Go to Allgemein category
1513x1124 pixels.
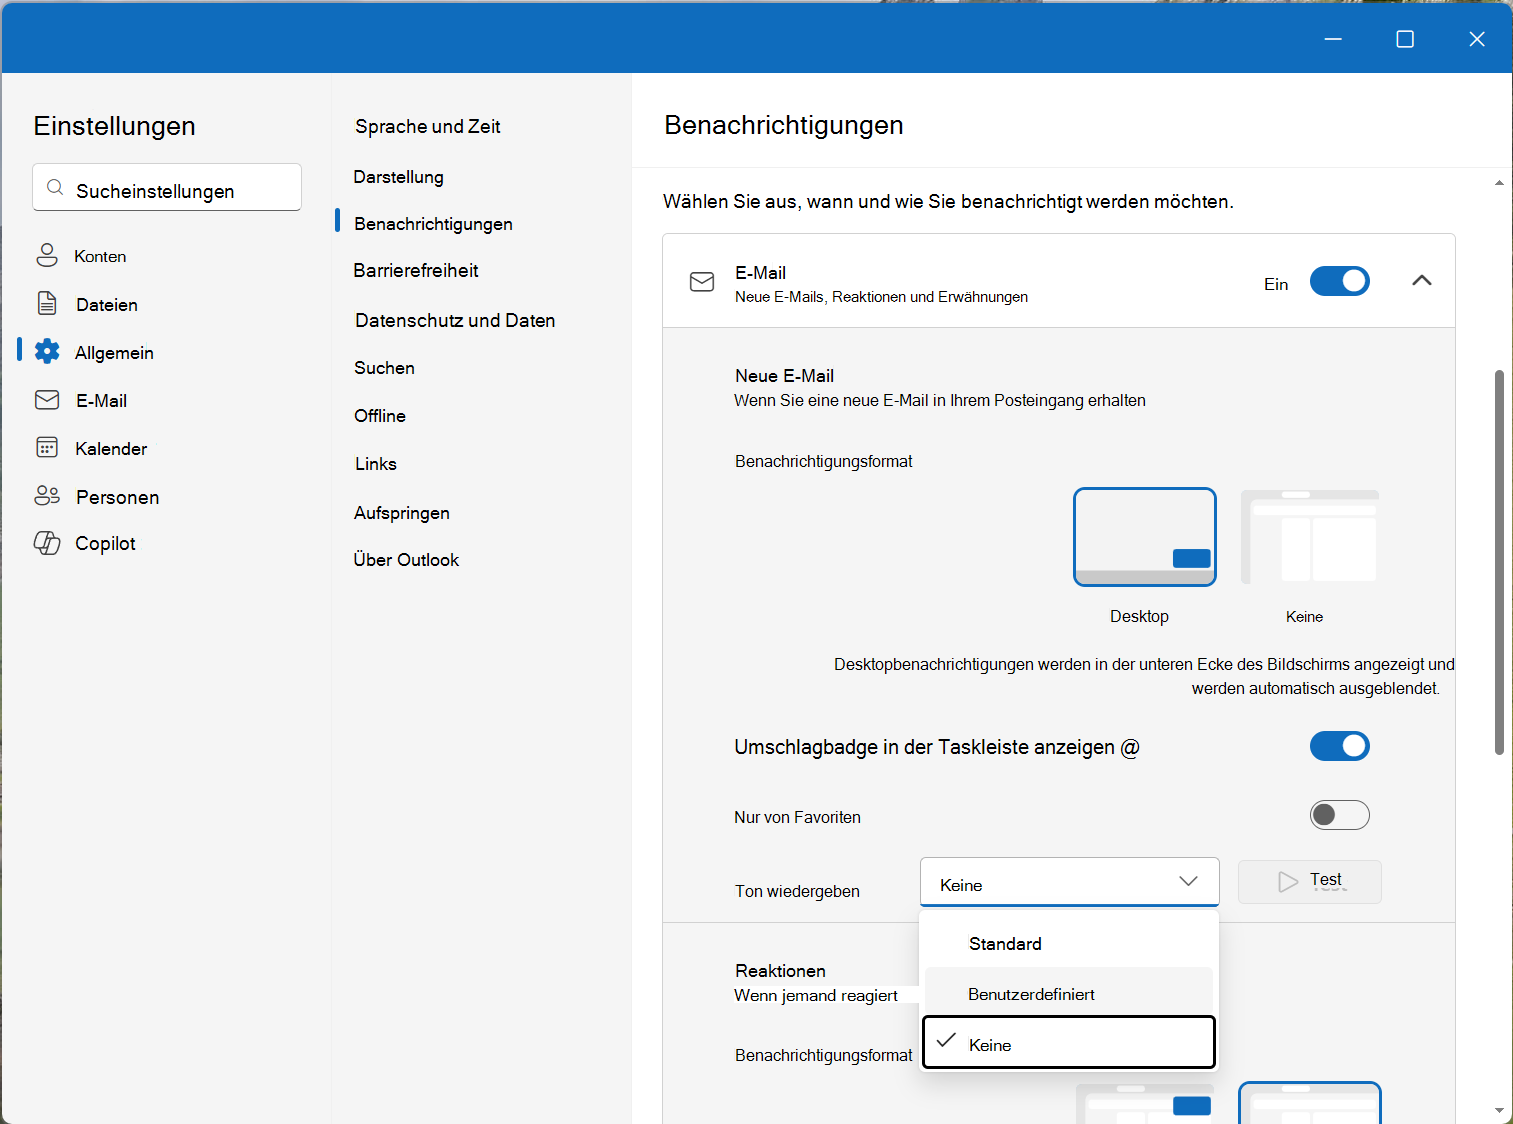coord(114,352)
